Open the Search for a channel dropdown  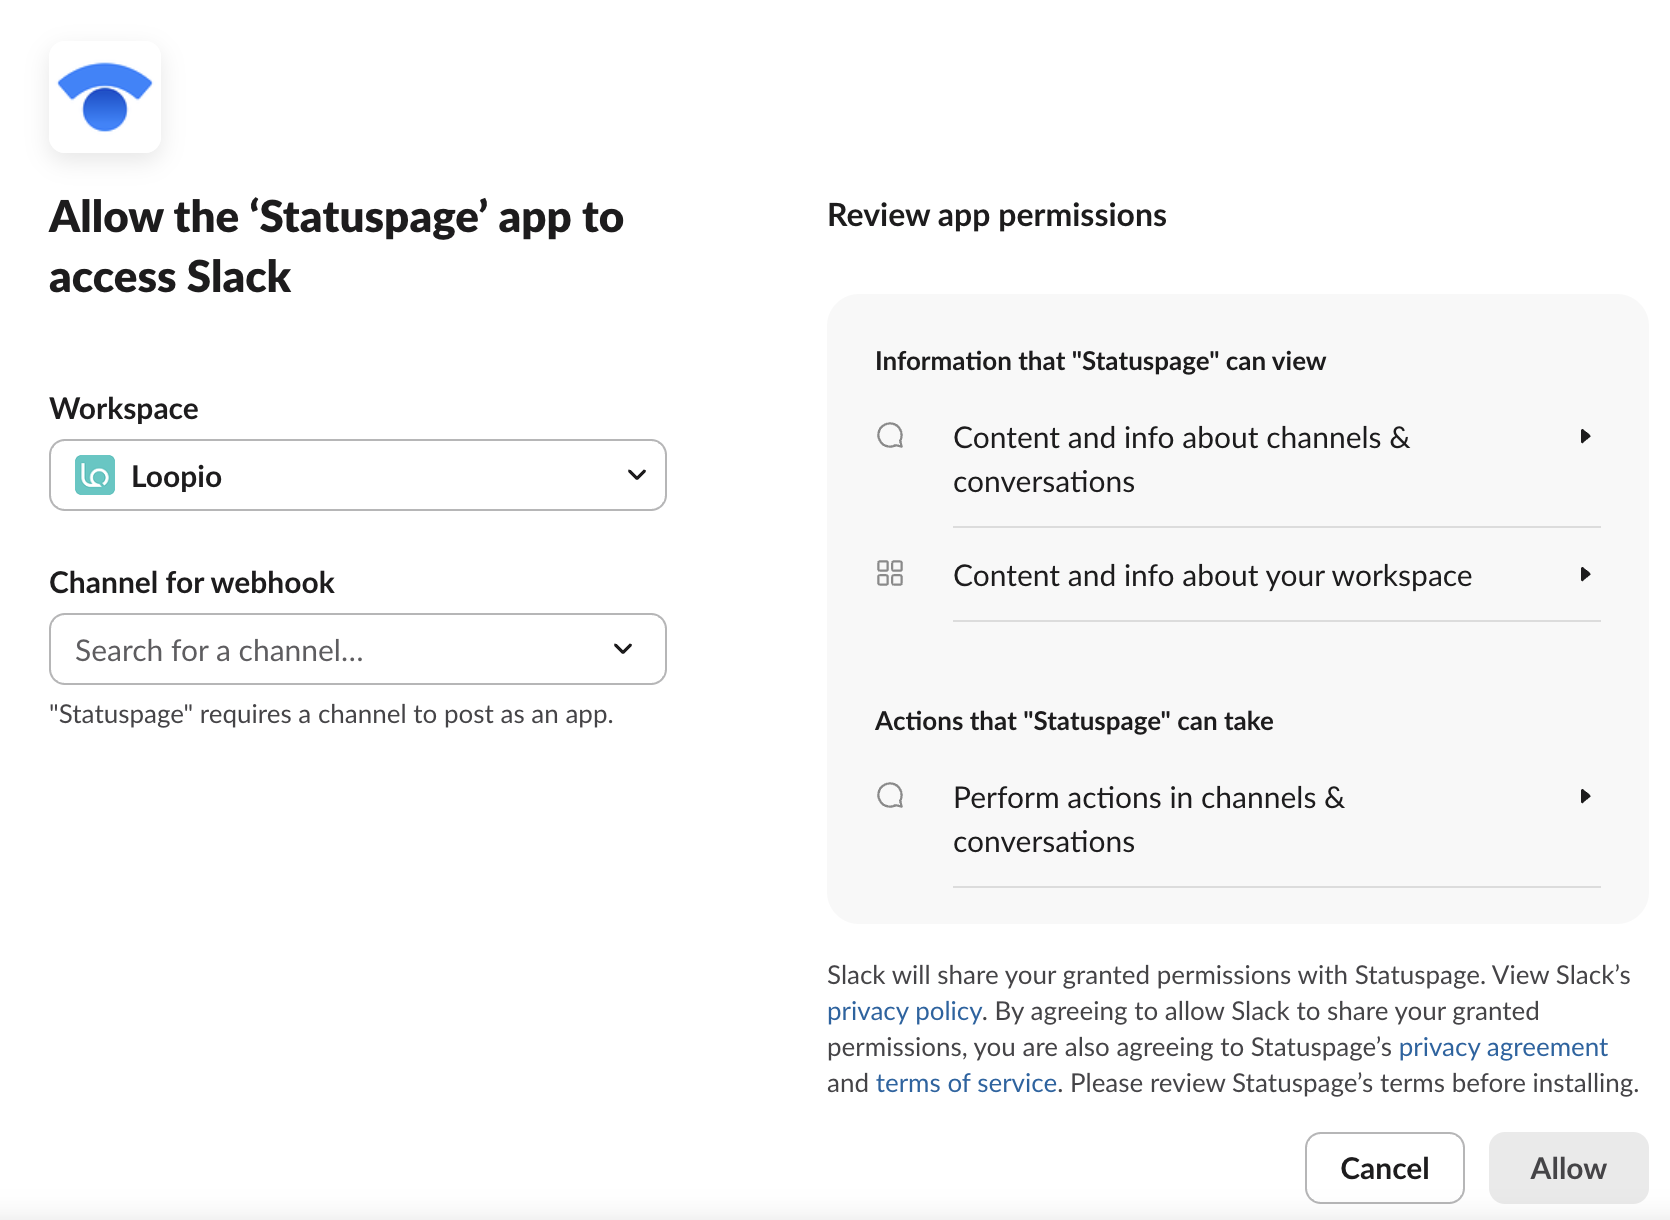[358, 649]
